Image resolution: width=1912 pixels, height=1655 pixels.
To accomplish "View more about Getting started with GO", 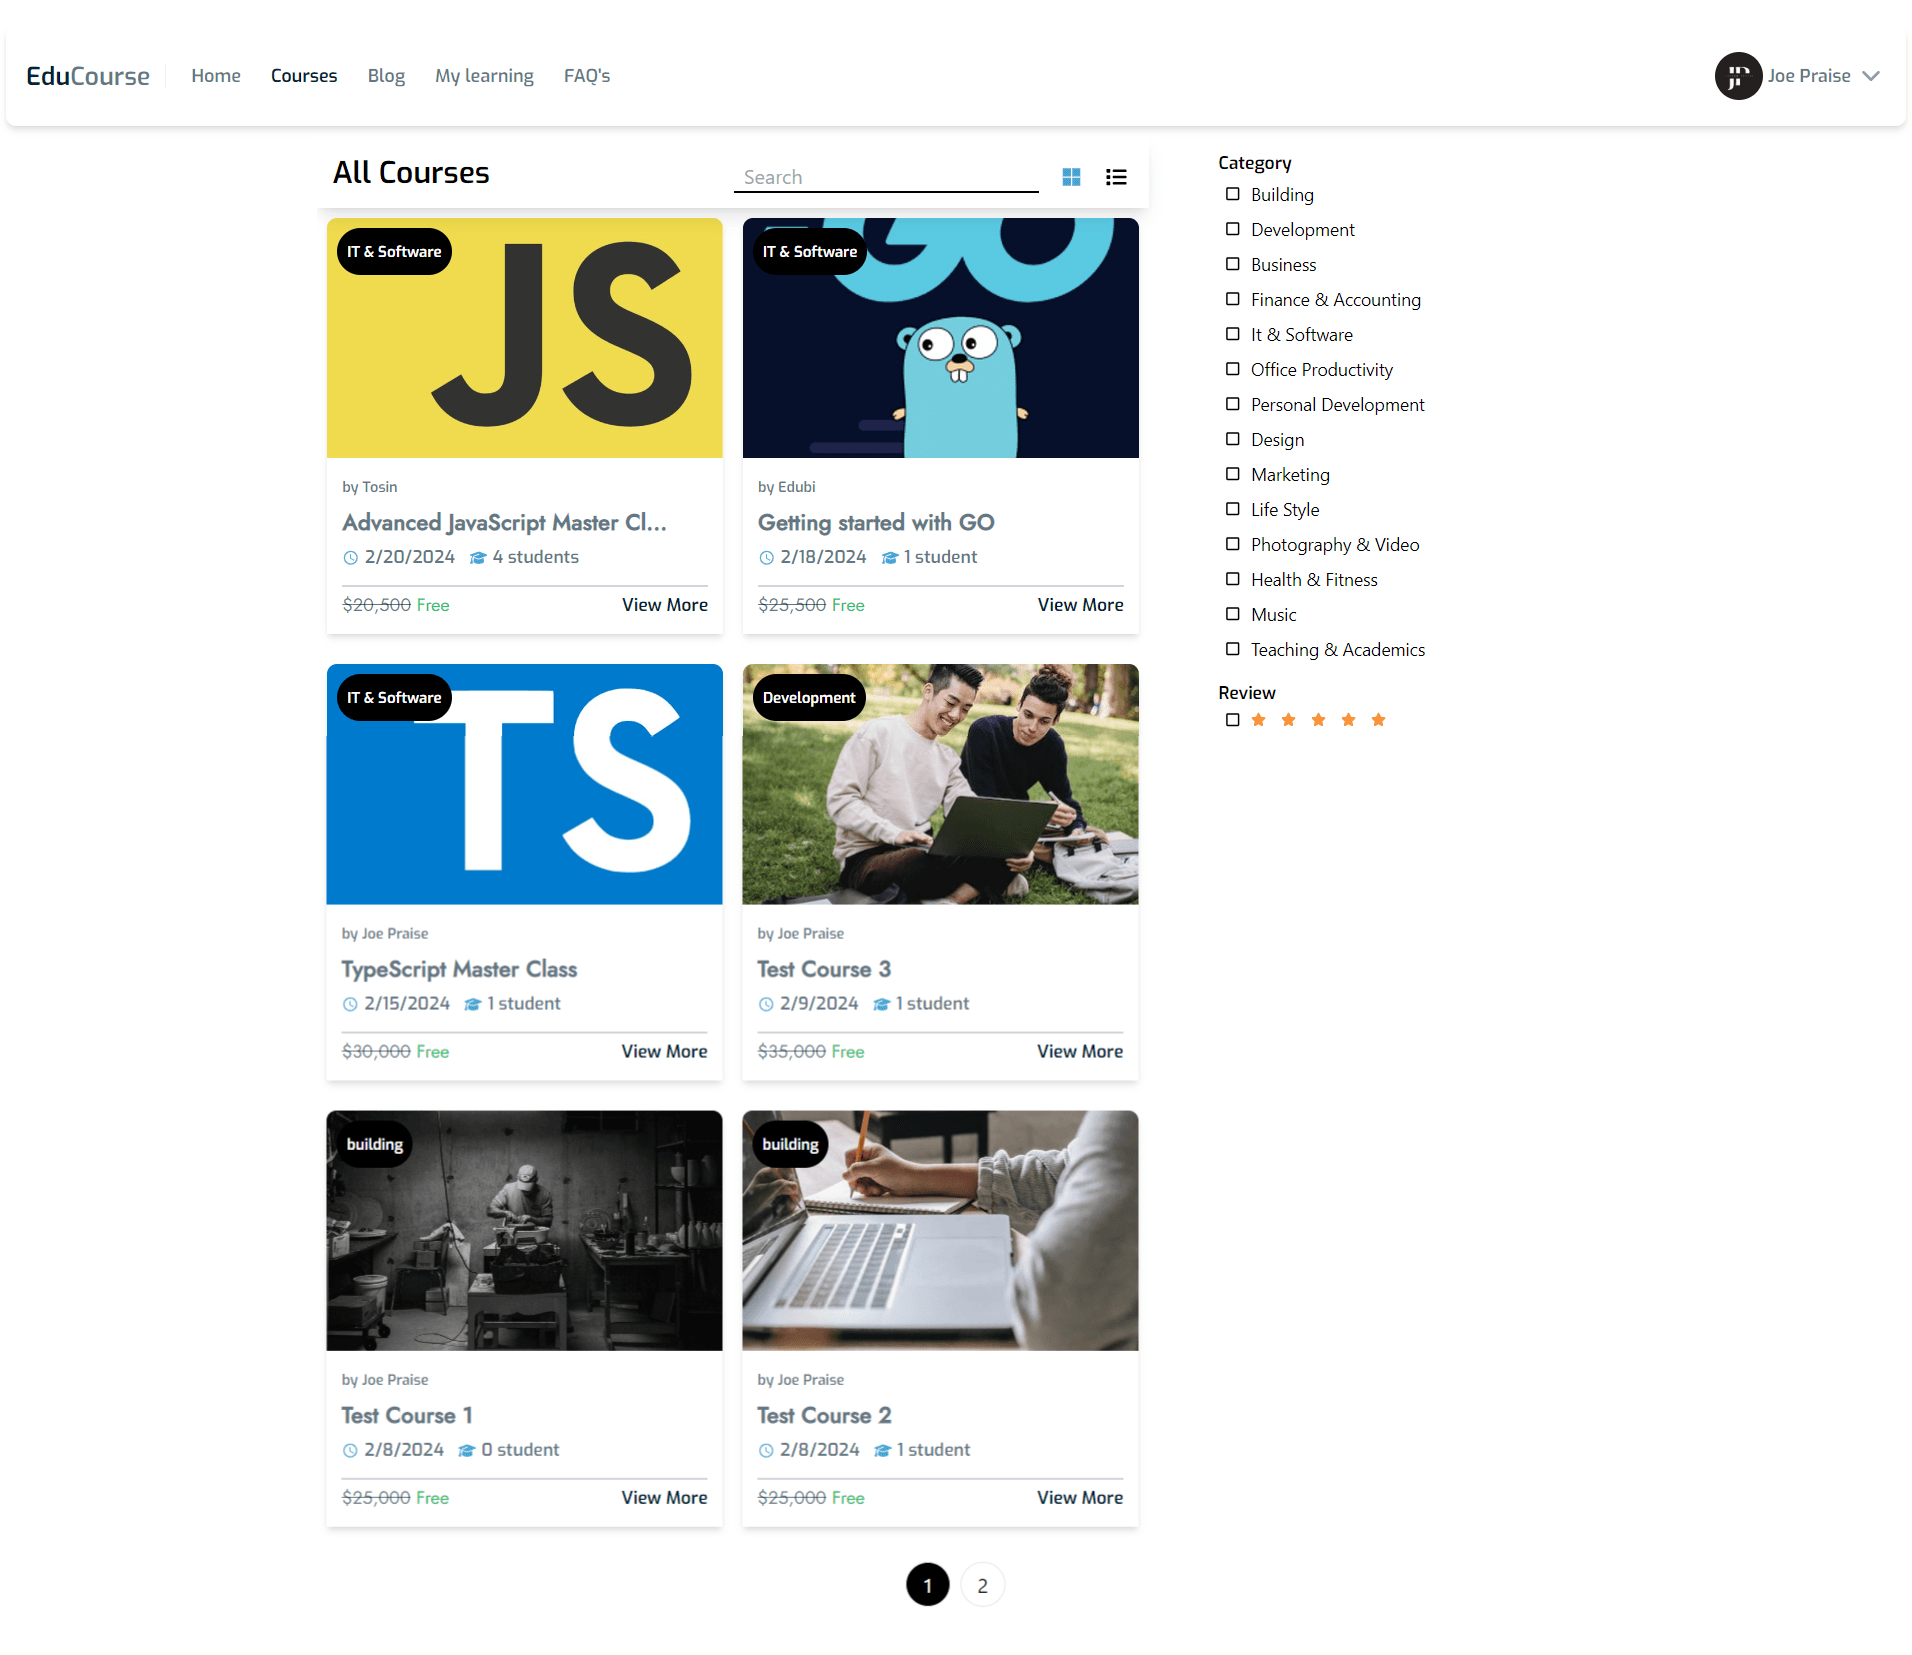I will [1080, 605].
